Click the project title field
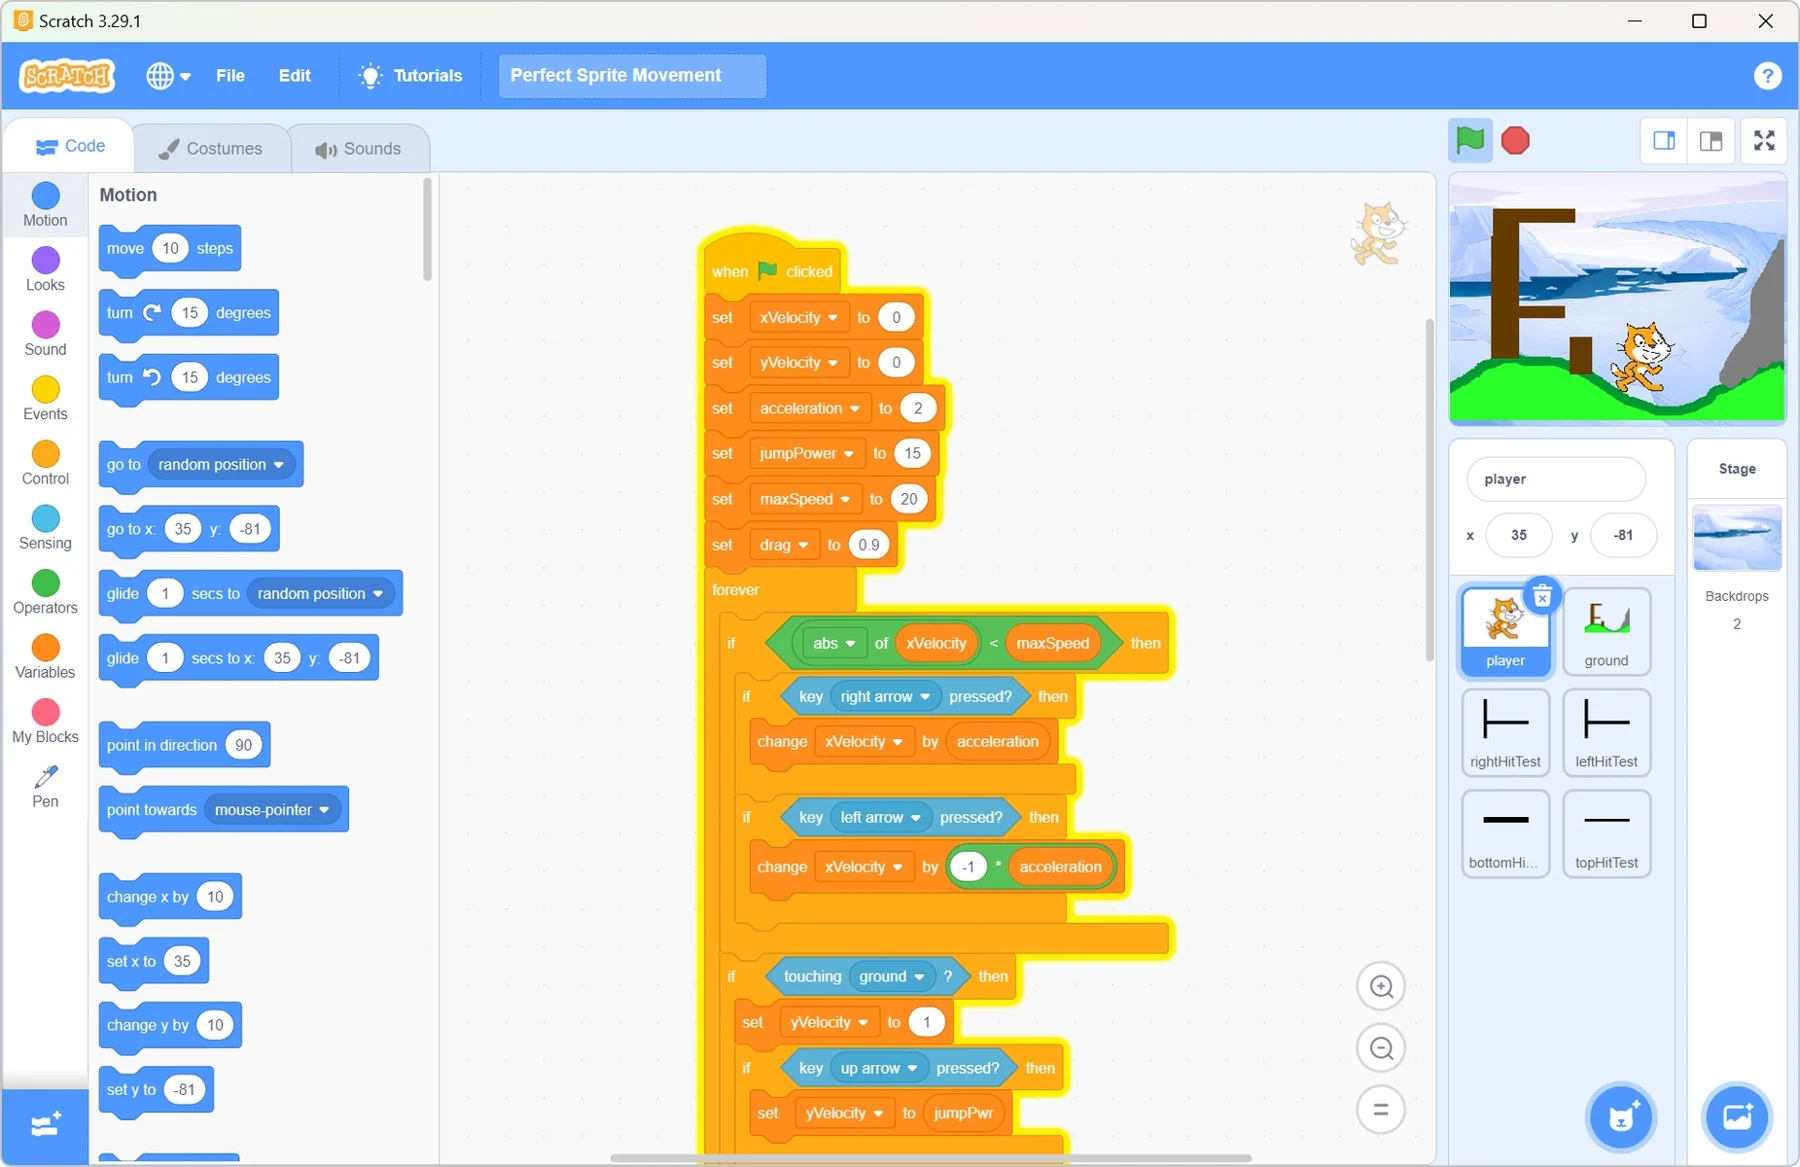 [x=632, y=76]
